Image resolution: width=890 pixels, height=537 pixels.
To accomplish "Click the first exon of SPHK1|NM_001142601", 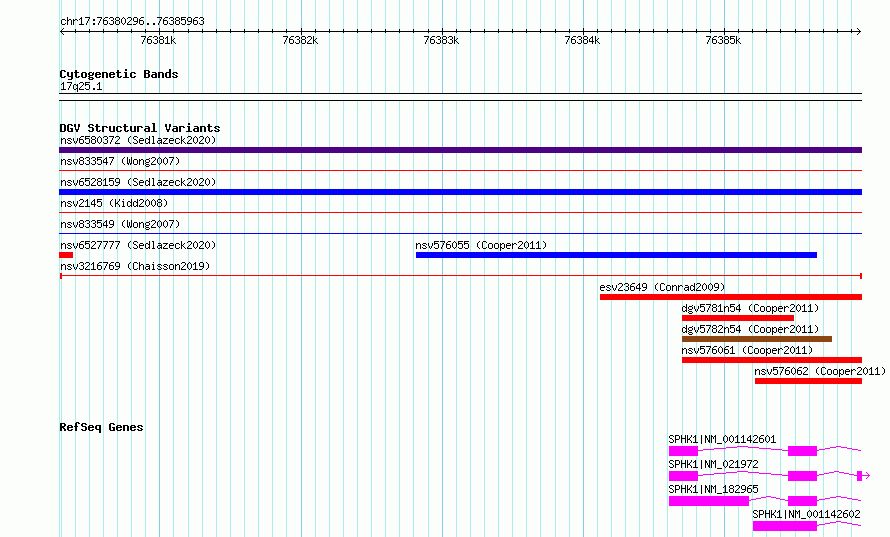I will pos(683,451).
